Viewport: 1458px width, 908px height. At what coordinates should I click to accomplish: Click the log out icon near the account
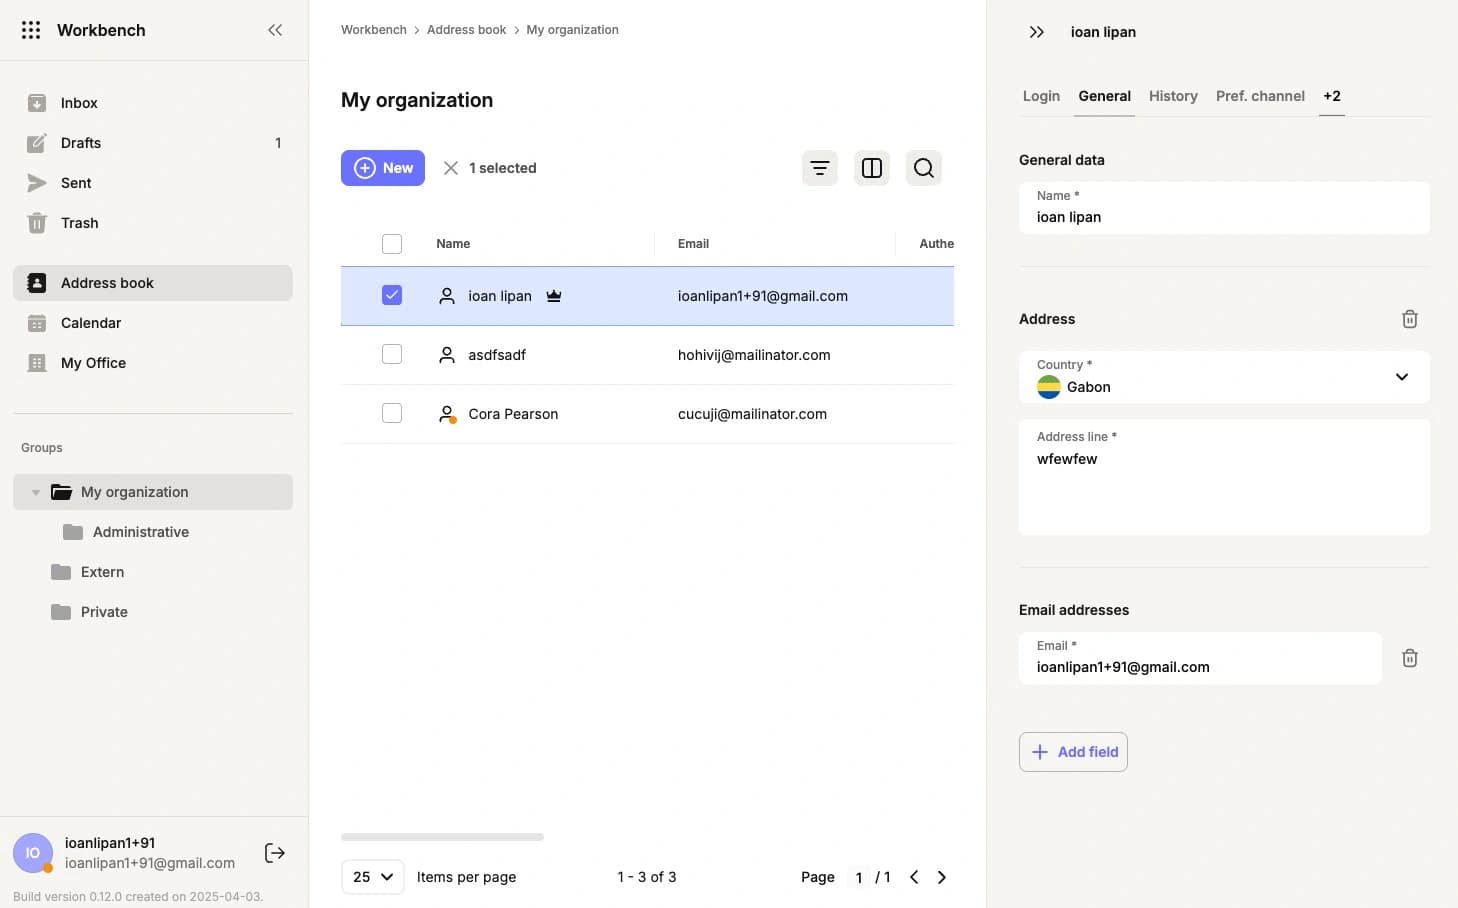(274, 852)
